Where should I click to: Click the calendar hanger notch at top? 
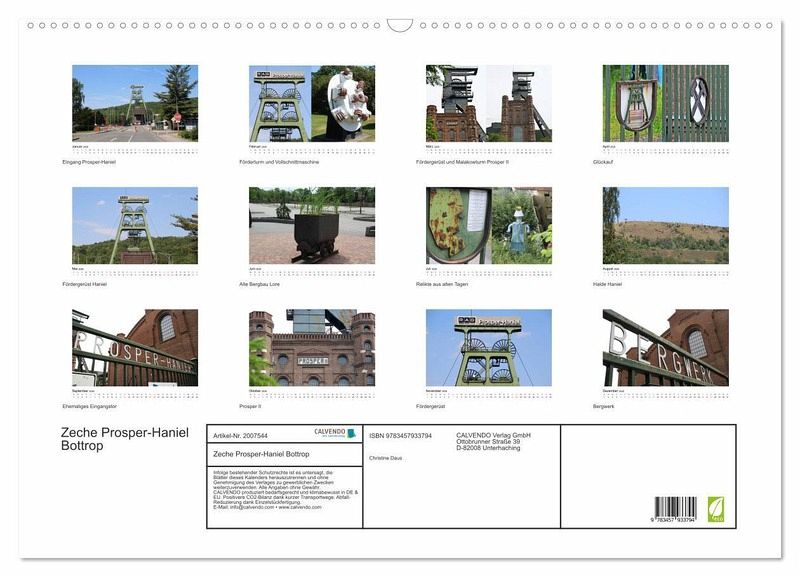pos(400,25)
